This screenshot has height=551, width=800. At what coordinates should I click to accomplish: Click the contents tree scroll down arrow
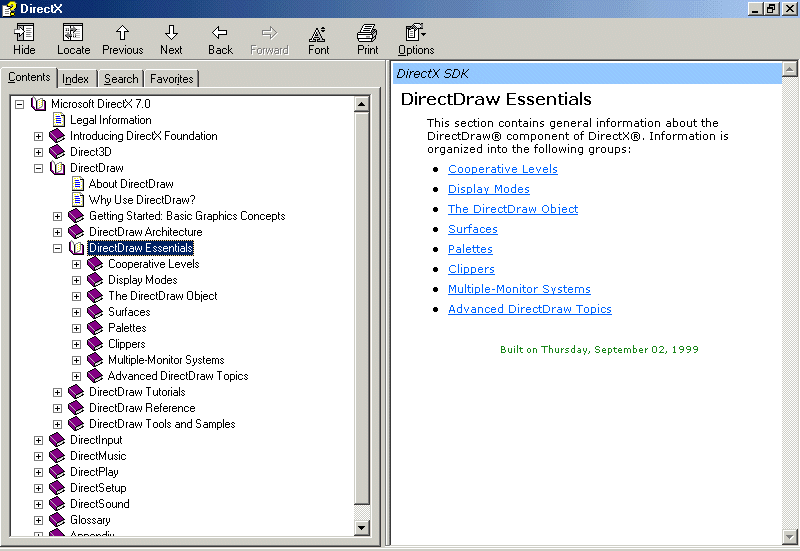(363, 526)
